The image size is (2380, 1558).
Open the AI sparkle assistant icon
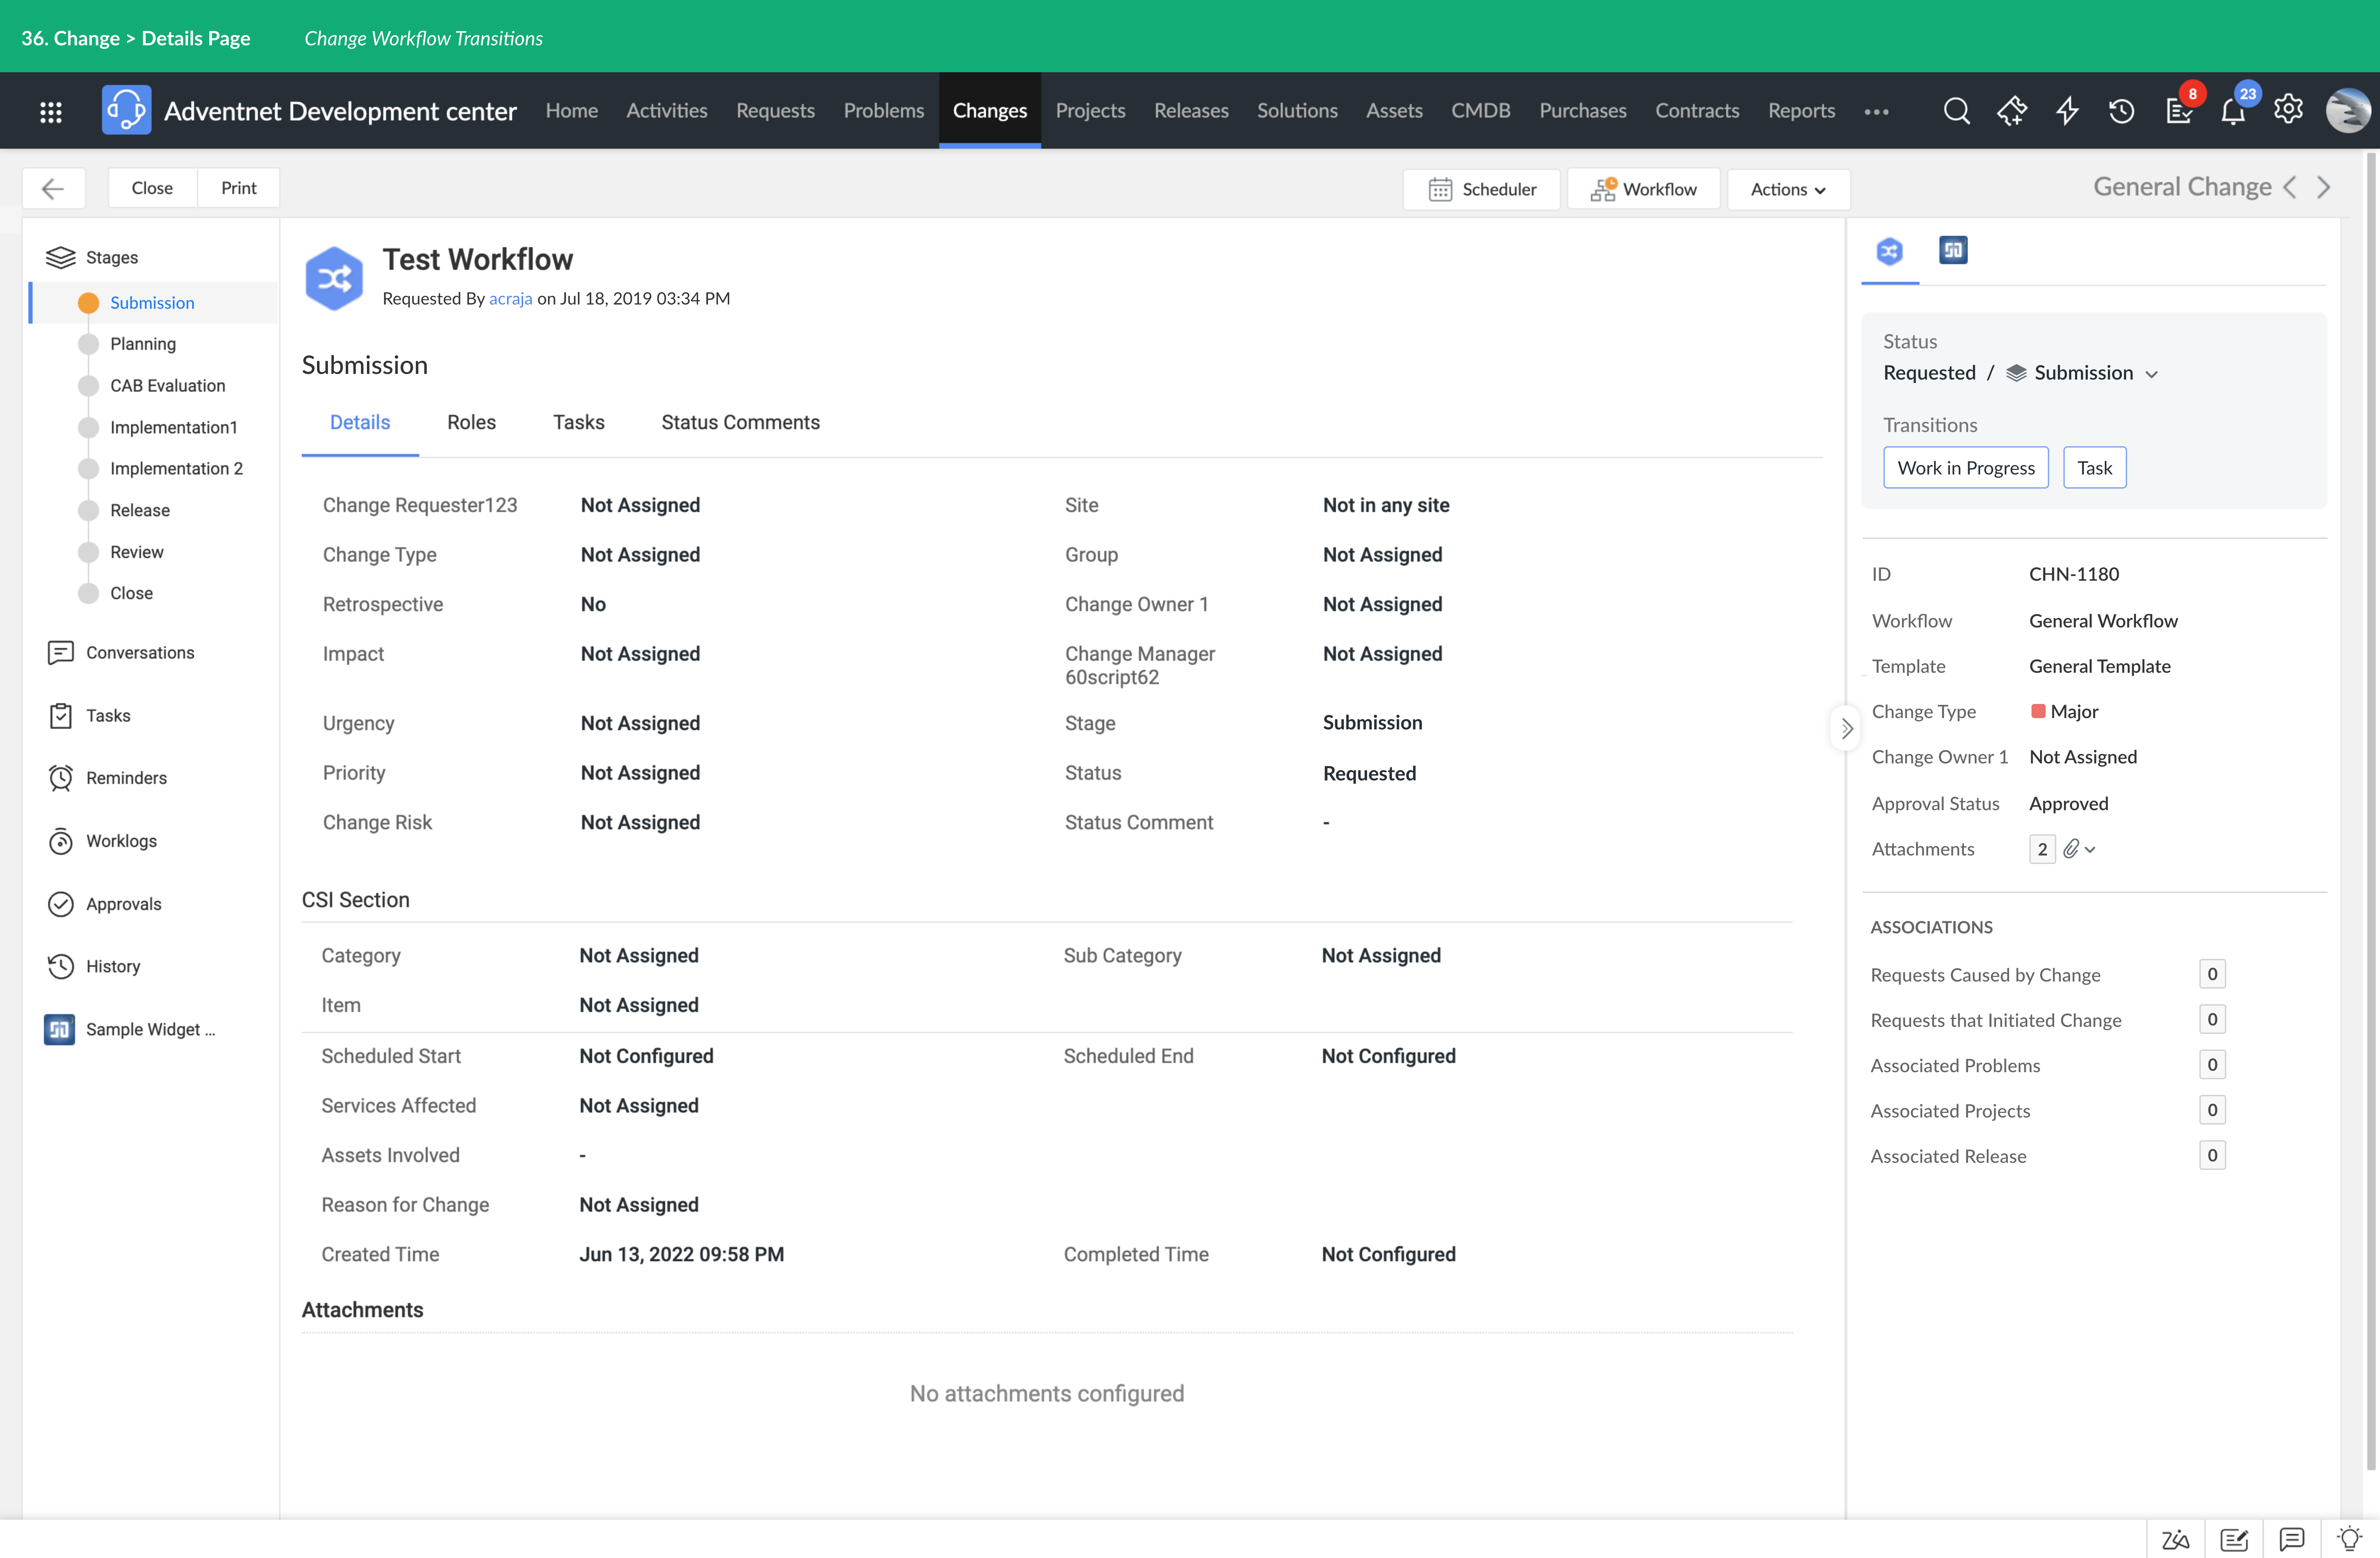click(x=2012, y=111)
